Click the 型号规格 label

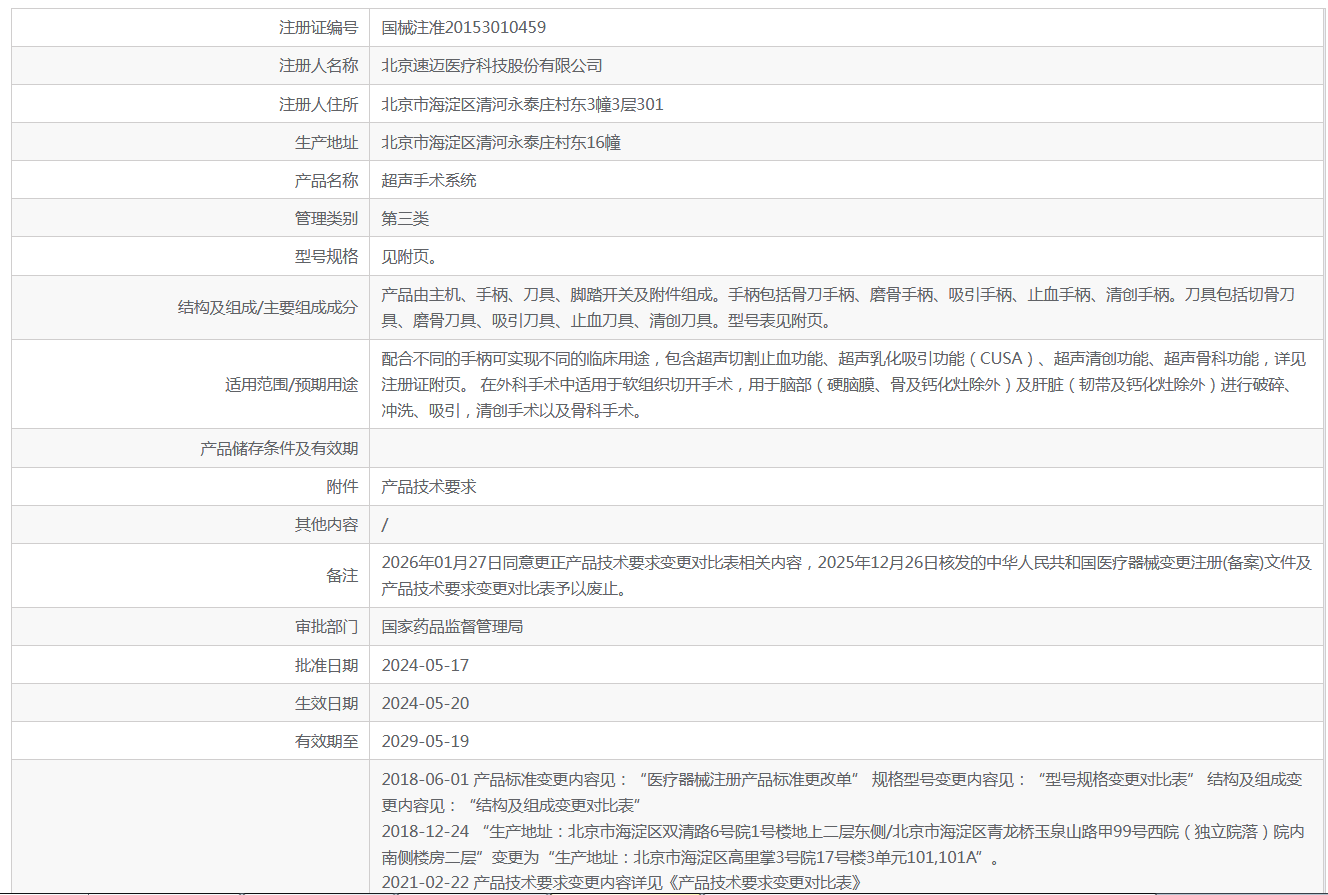[x=326, y=256]
